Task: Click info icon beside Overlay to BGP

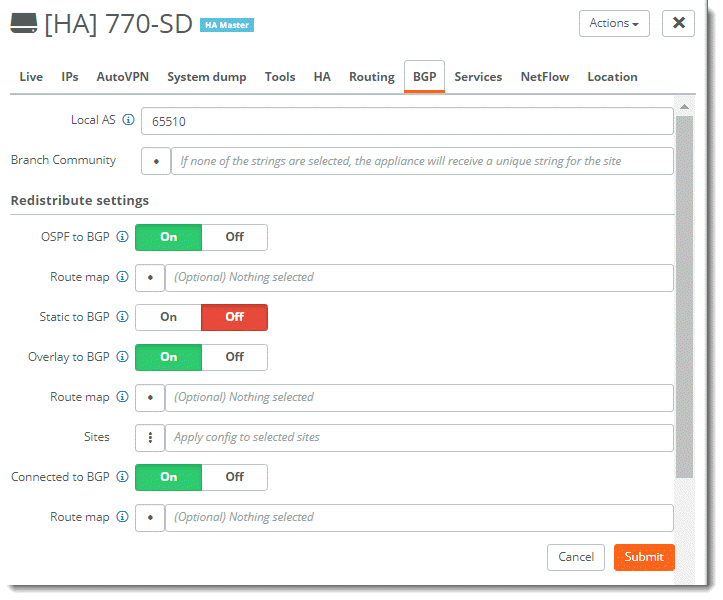Action: [x=122, y=357]
